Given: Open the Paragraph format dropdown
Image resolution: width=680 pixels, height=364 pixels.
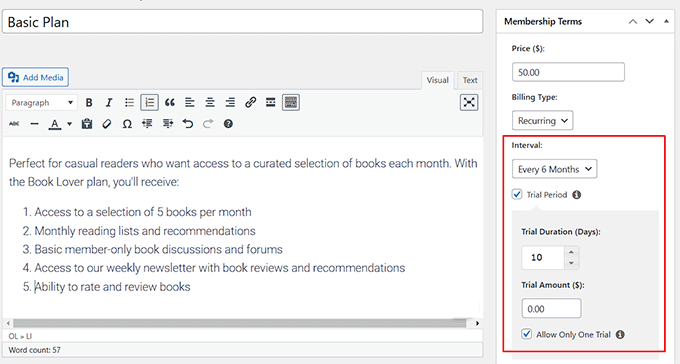Looking at the screenshot, I should pyautogui.click(x=42, y=103).
